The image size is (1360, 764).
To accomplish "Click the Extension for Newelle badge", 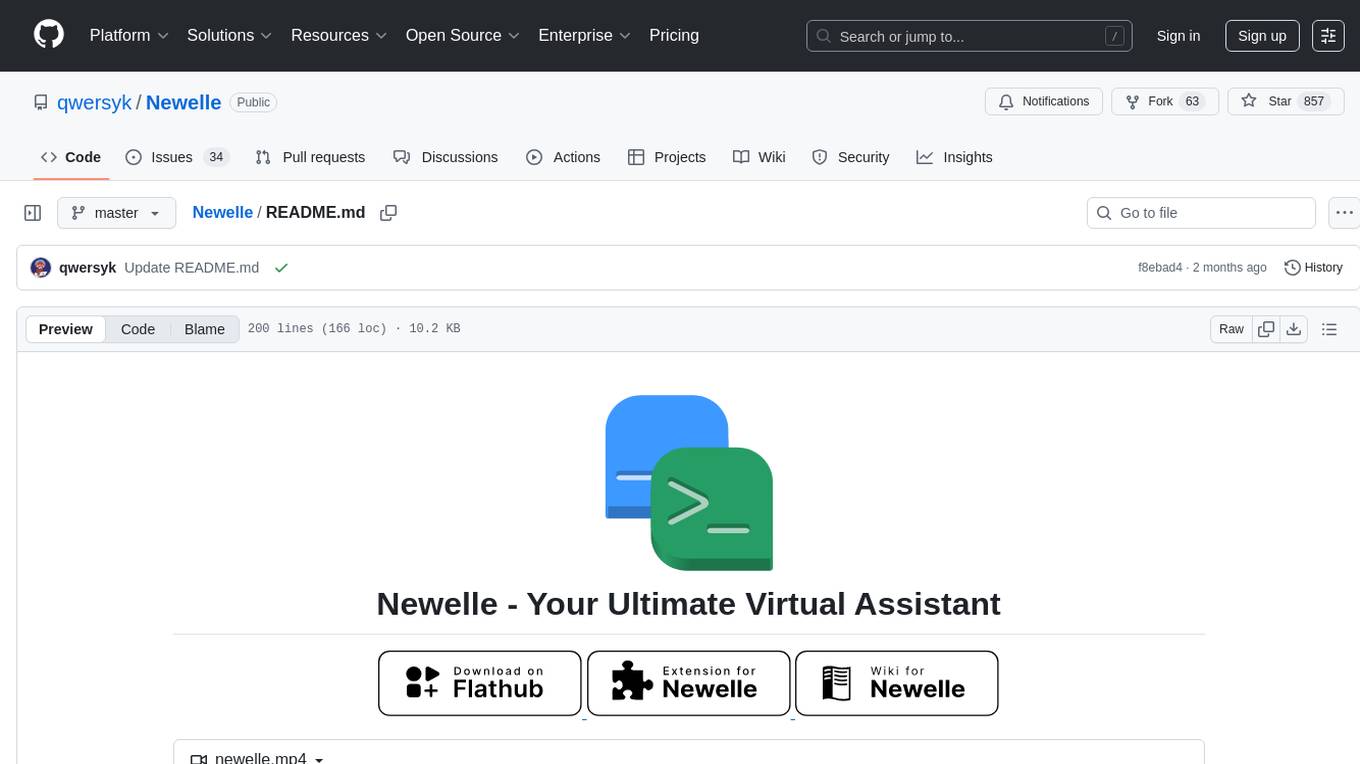I will click(689, 683).
